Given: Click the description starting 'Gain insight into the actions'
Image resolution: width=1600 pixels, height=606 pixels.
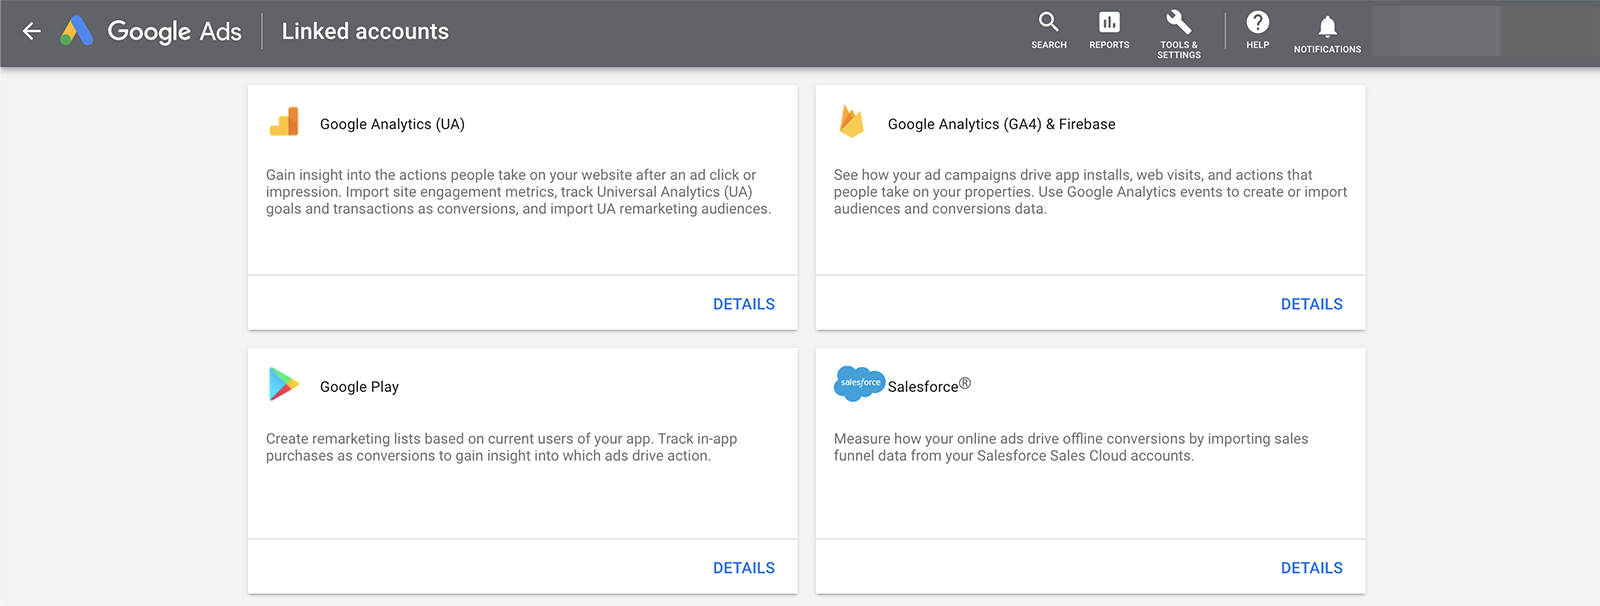Looking at the screenshot, I should (x=518, y=192).
